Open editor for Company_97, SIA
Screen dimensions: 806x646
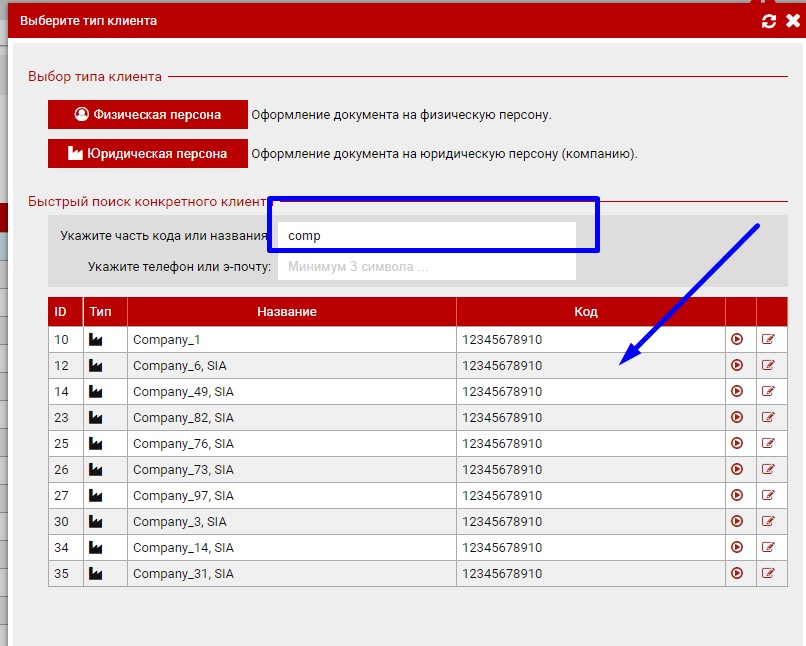(768, 495)
